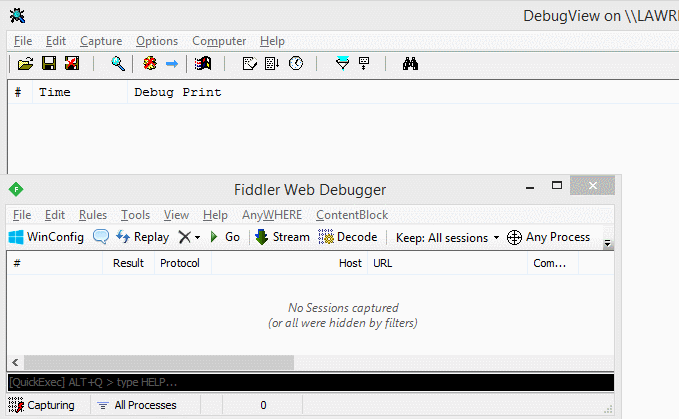Sort by the URL column in Fiddler

pyautogui.click(x=447, y=263)
